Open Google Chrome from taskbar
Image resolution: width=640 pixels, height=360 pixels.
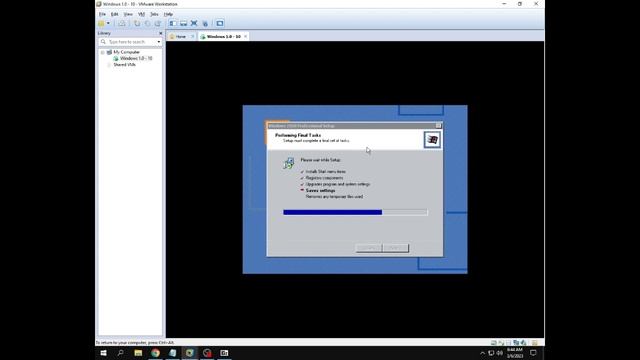(156, 353)
